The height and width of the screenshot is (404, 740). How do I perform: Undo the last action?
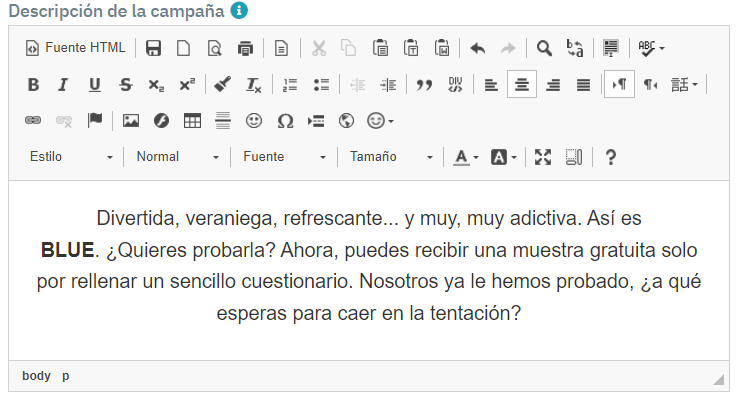click(x=478, y=48)
